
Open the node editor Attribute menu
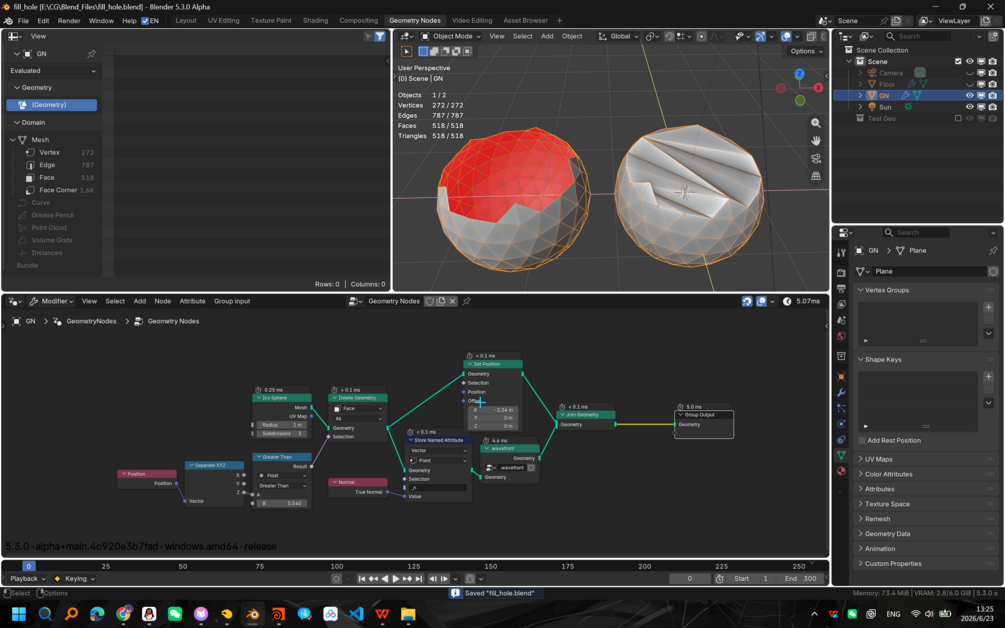192,301
